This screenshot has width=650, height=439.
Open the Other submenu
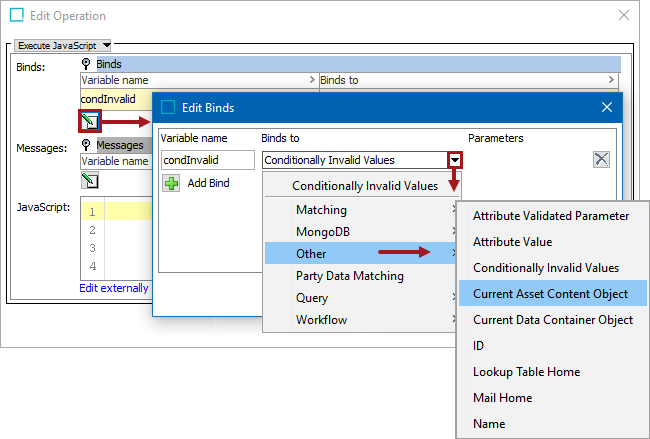point(311,254)
